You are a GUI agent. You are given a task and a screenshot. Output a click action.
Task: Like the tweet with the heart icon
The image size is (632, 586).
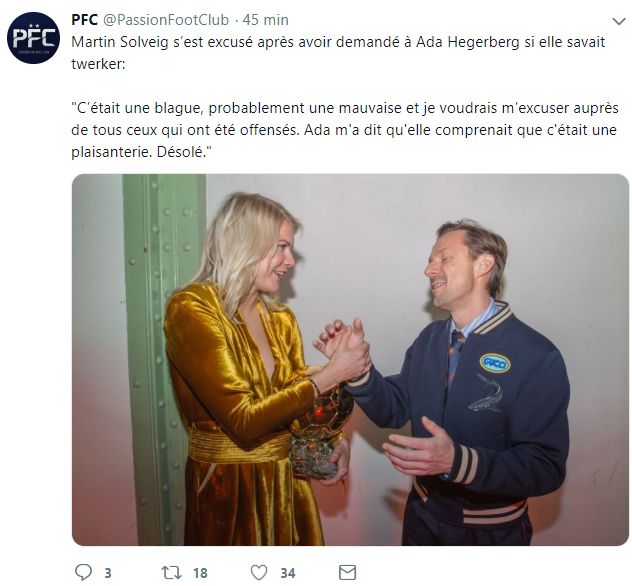tap(259, 572)
